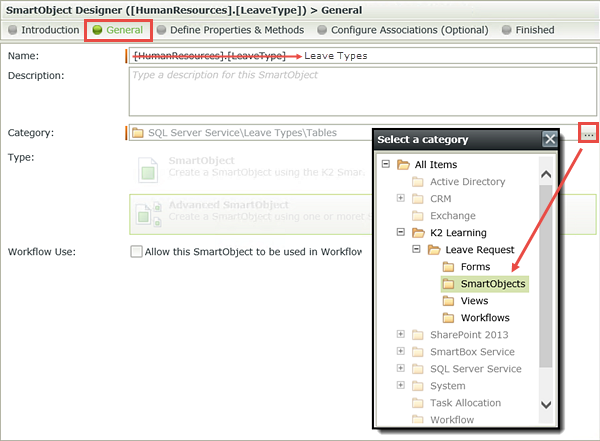Select the SQL Server Service category label

coord(476,369)
